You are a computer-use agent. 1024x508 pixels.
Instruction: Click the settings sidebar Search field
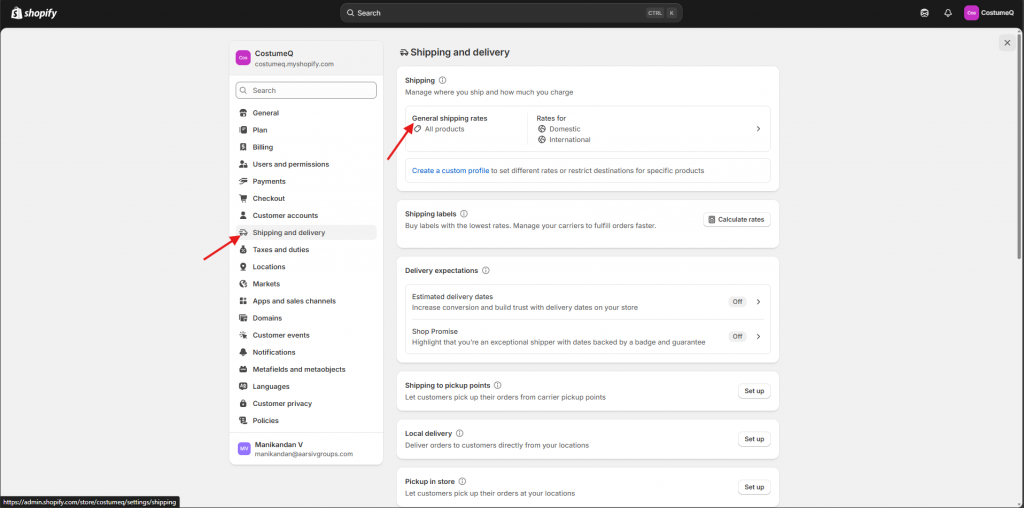point(306,90)
